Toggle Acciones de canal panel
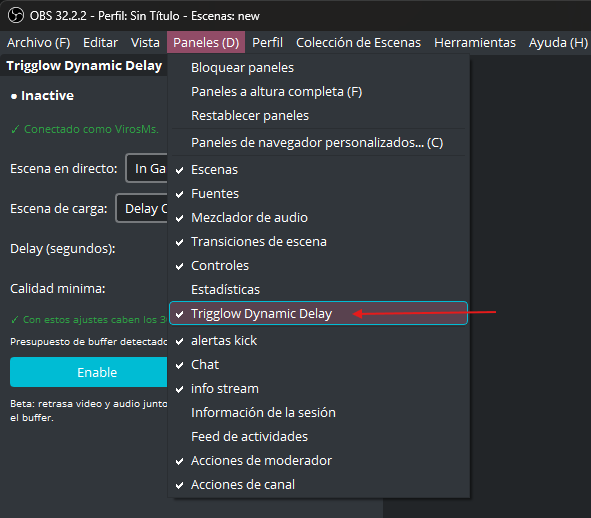This screenshot has width=591, height=518. click(x=318, y=484)
